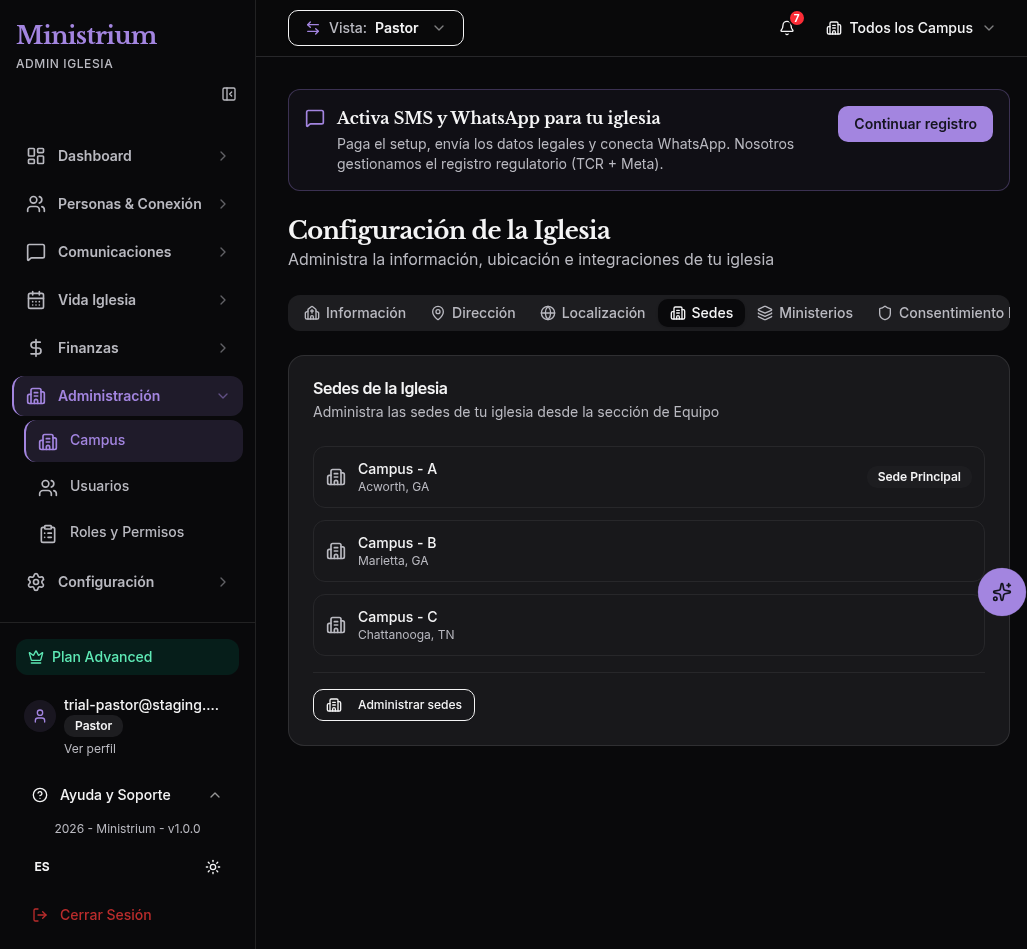Click the building icon of Campus - A
Image resolution: width=1027 pixels, height=949 pixels.
tap(336, 477)
